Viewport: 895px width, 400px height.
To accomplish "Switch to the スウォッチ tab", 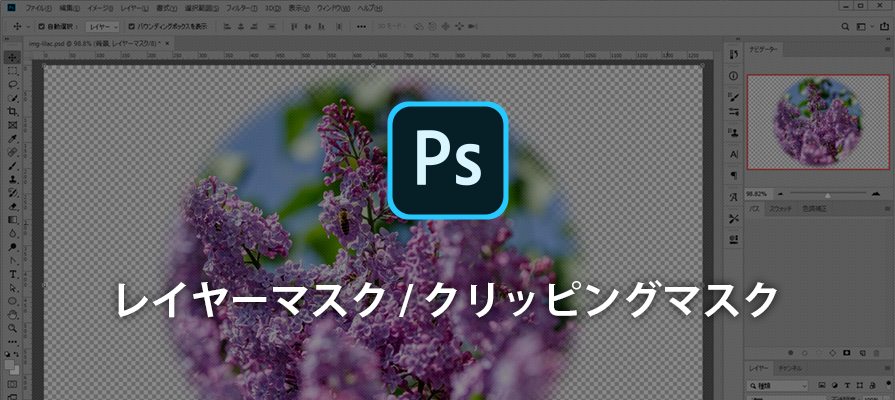I will coord(780,209).
